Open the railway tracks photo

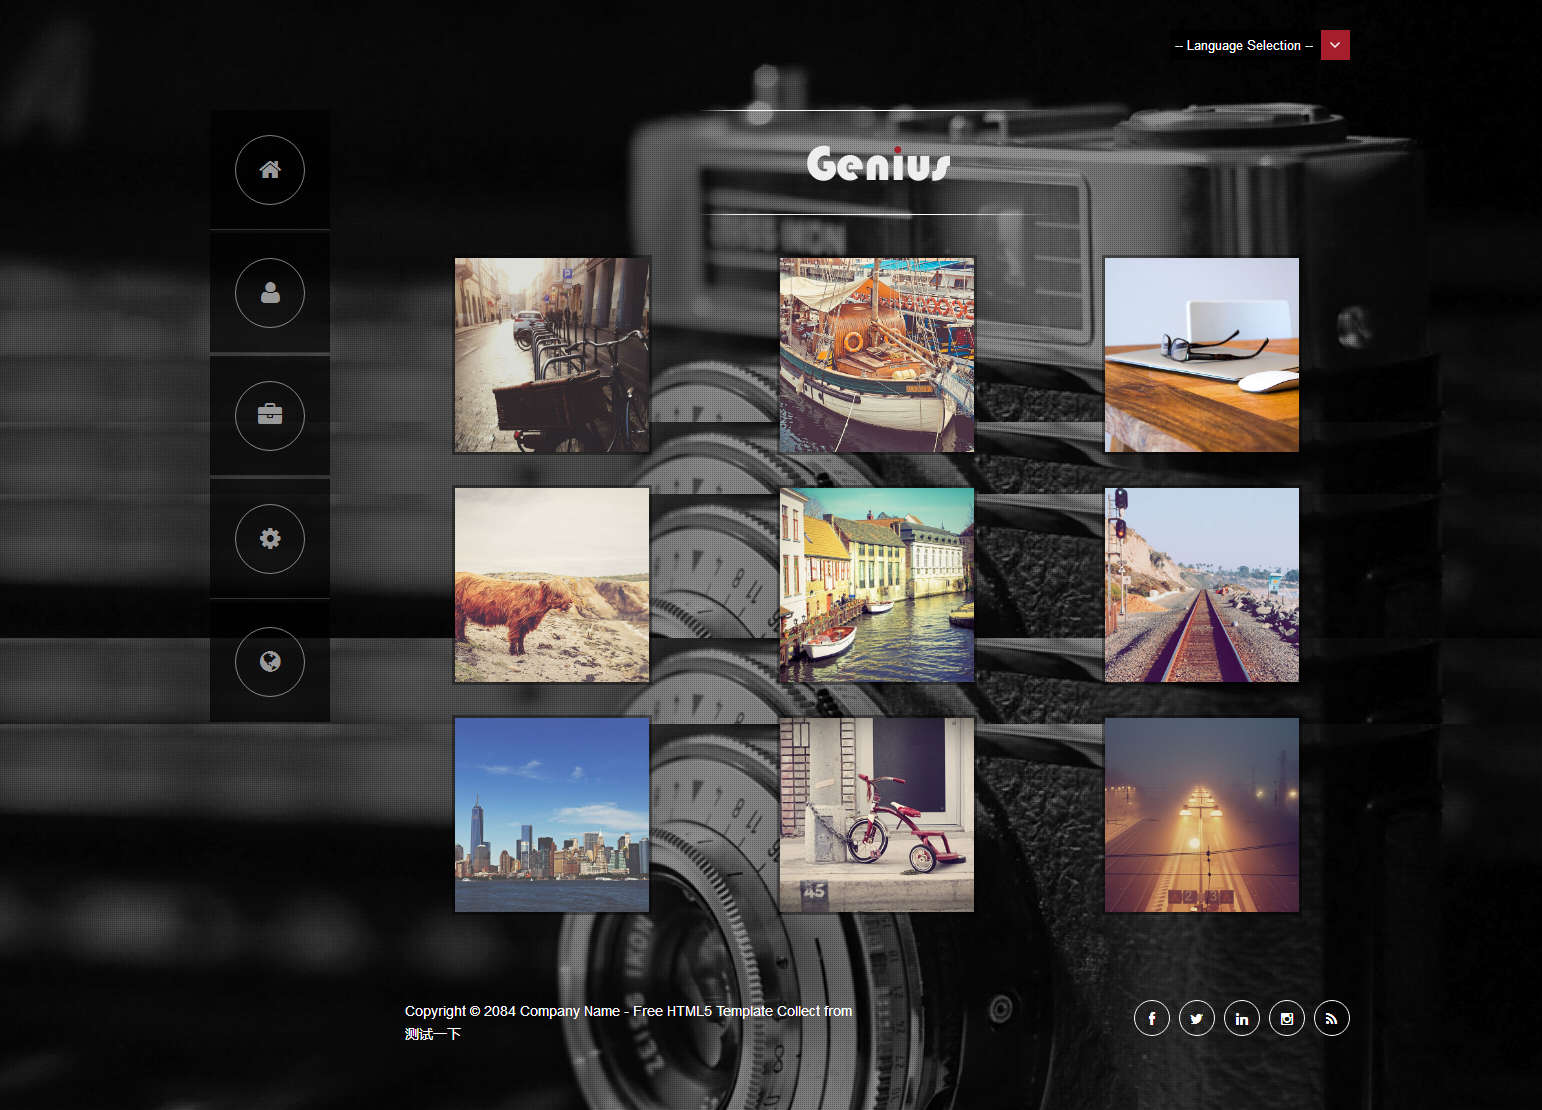point(1202,585)
